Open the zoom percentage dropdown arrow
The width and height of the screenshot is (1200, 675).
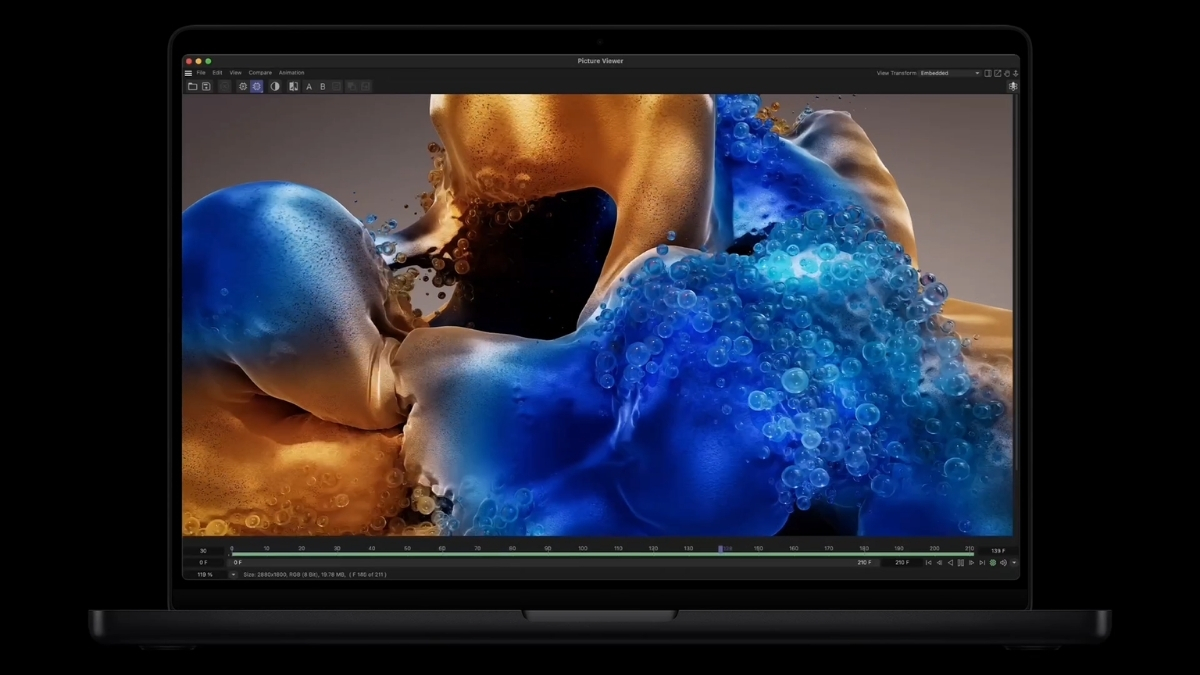[233, 575]
